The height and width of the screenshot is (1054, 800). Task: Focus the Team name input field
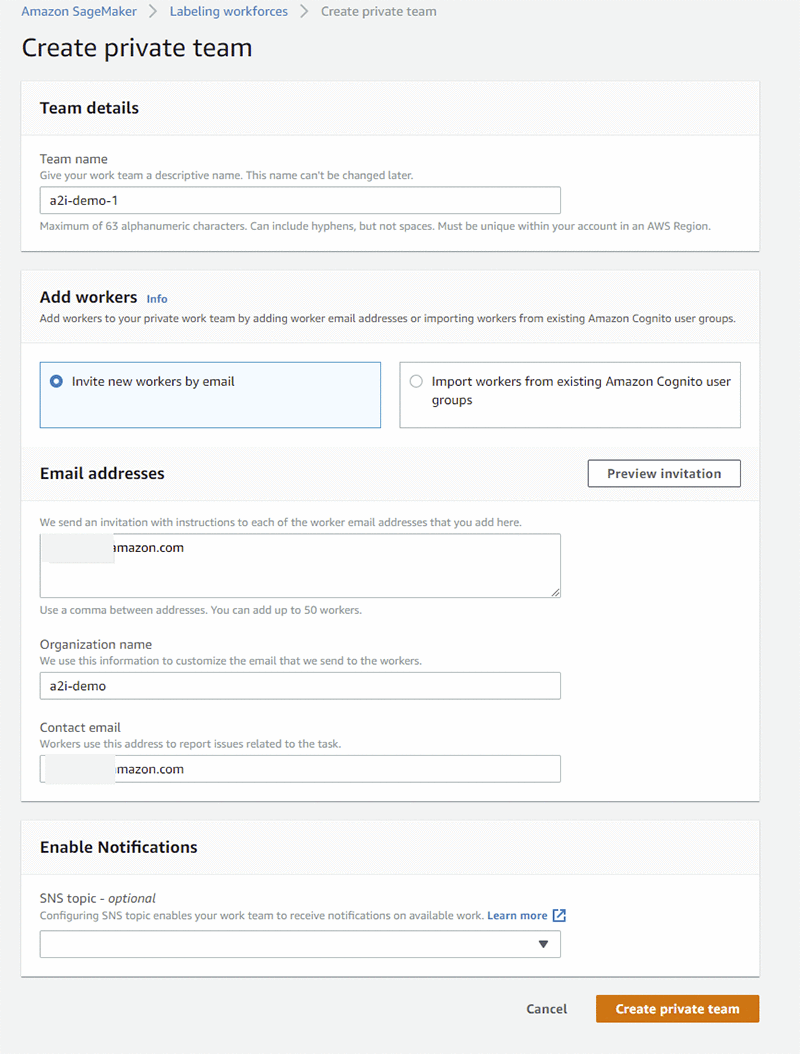[300, 200]
